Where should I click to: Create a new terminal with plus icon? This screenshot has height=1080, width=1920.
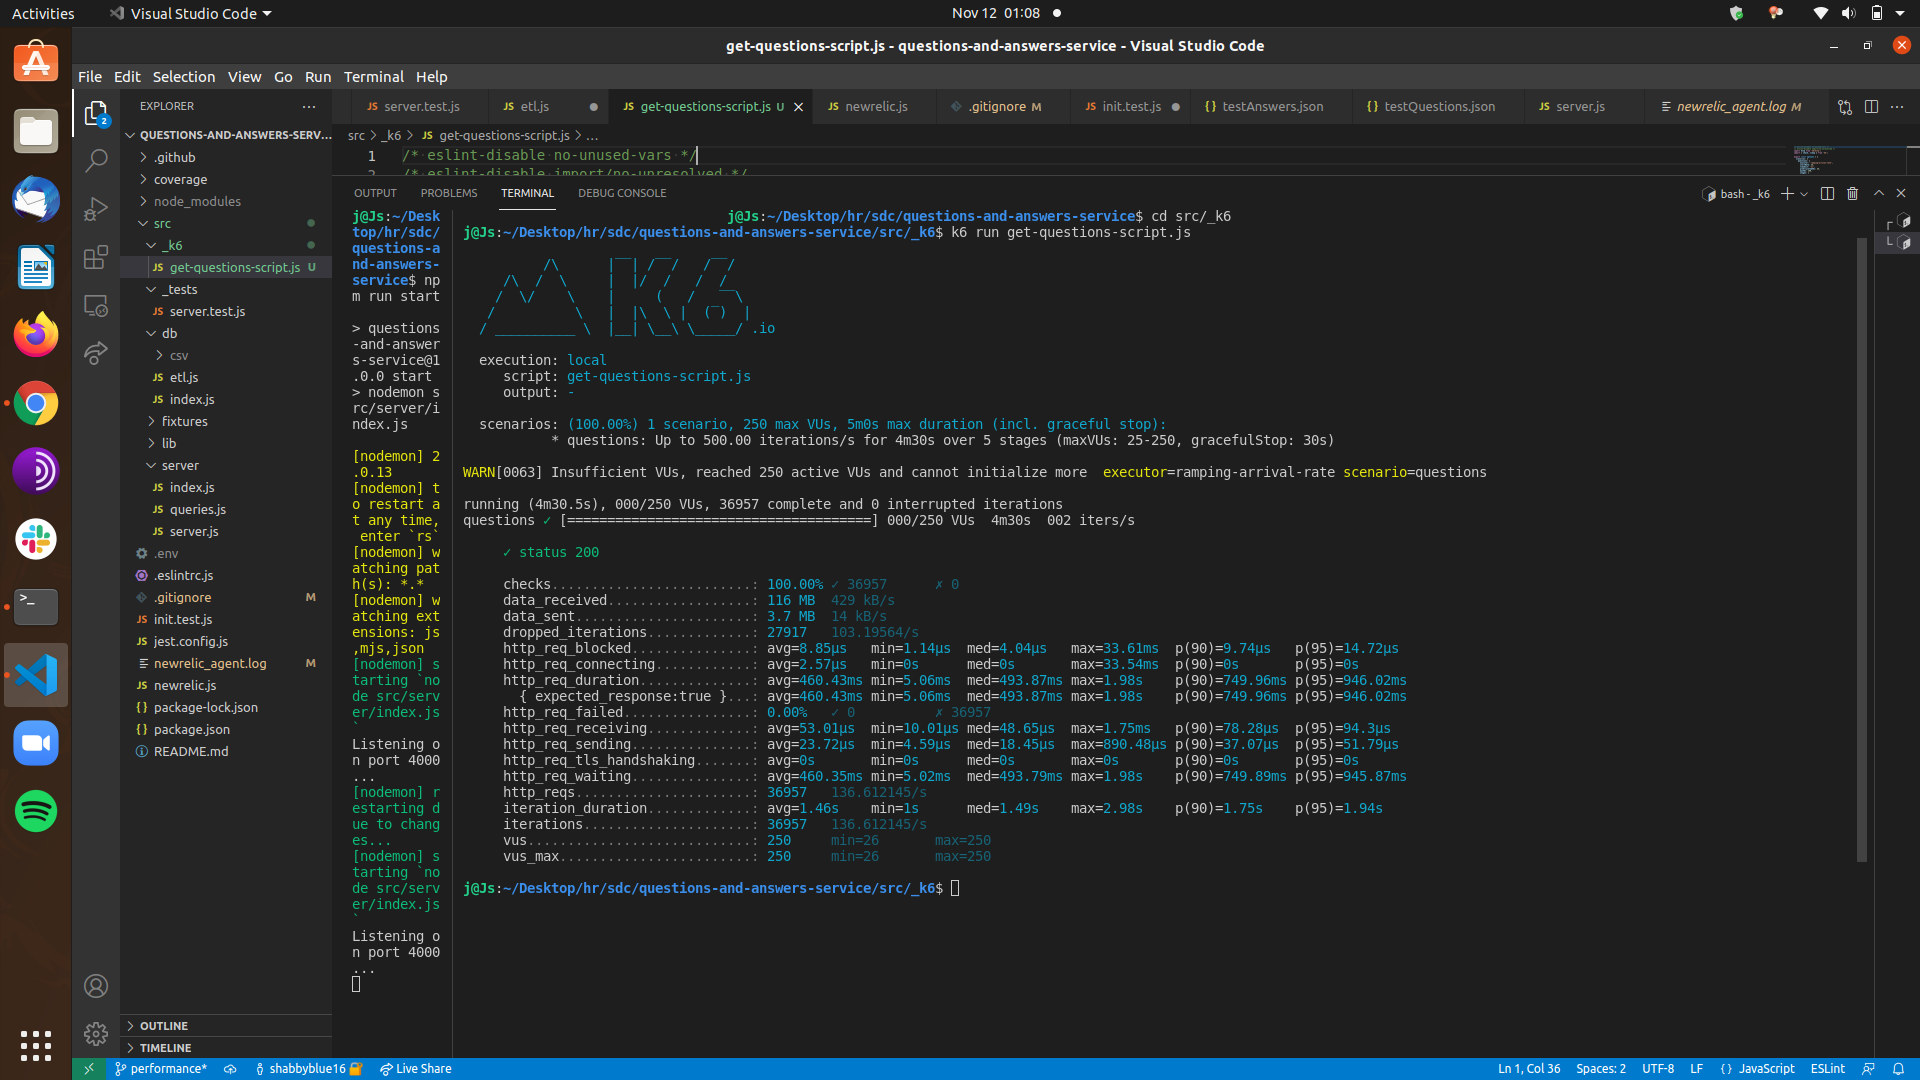pos(1787,194)
